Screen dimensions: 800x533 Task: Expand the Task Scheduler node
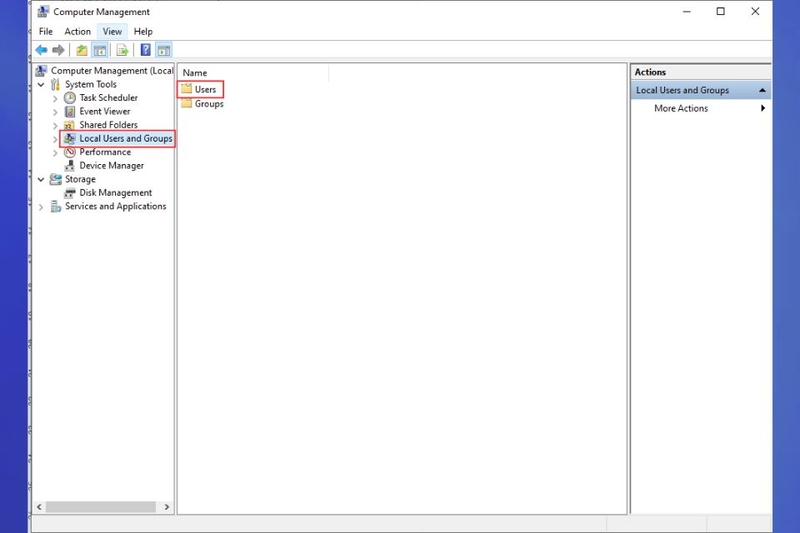(55, 98)
